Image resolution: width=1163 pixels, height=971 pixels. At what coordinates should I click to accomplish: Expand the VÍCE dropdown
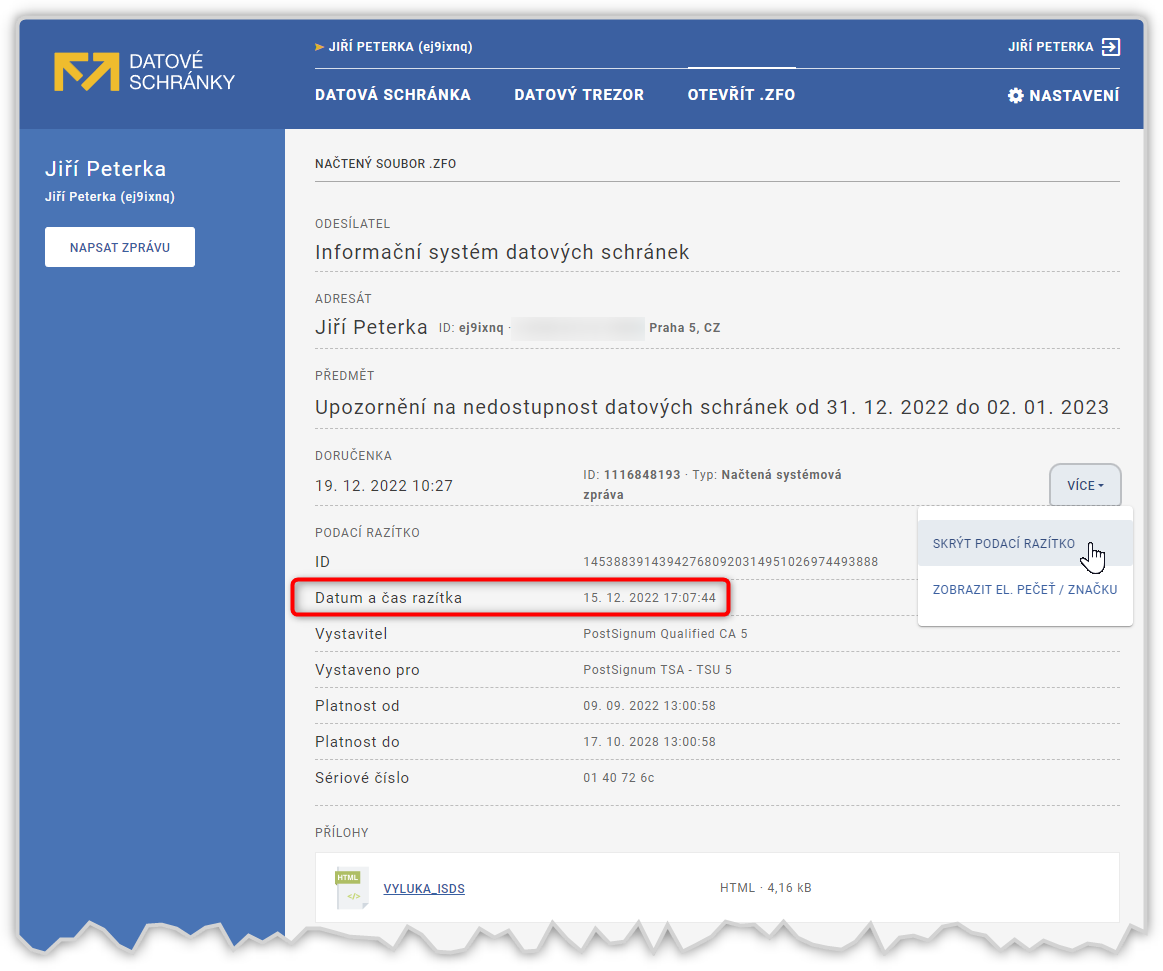1085,485
